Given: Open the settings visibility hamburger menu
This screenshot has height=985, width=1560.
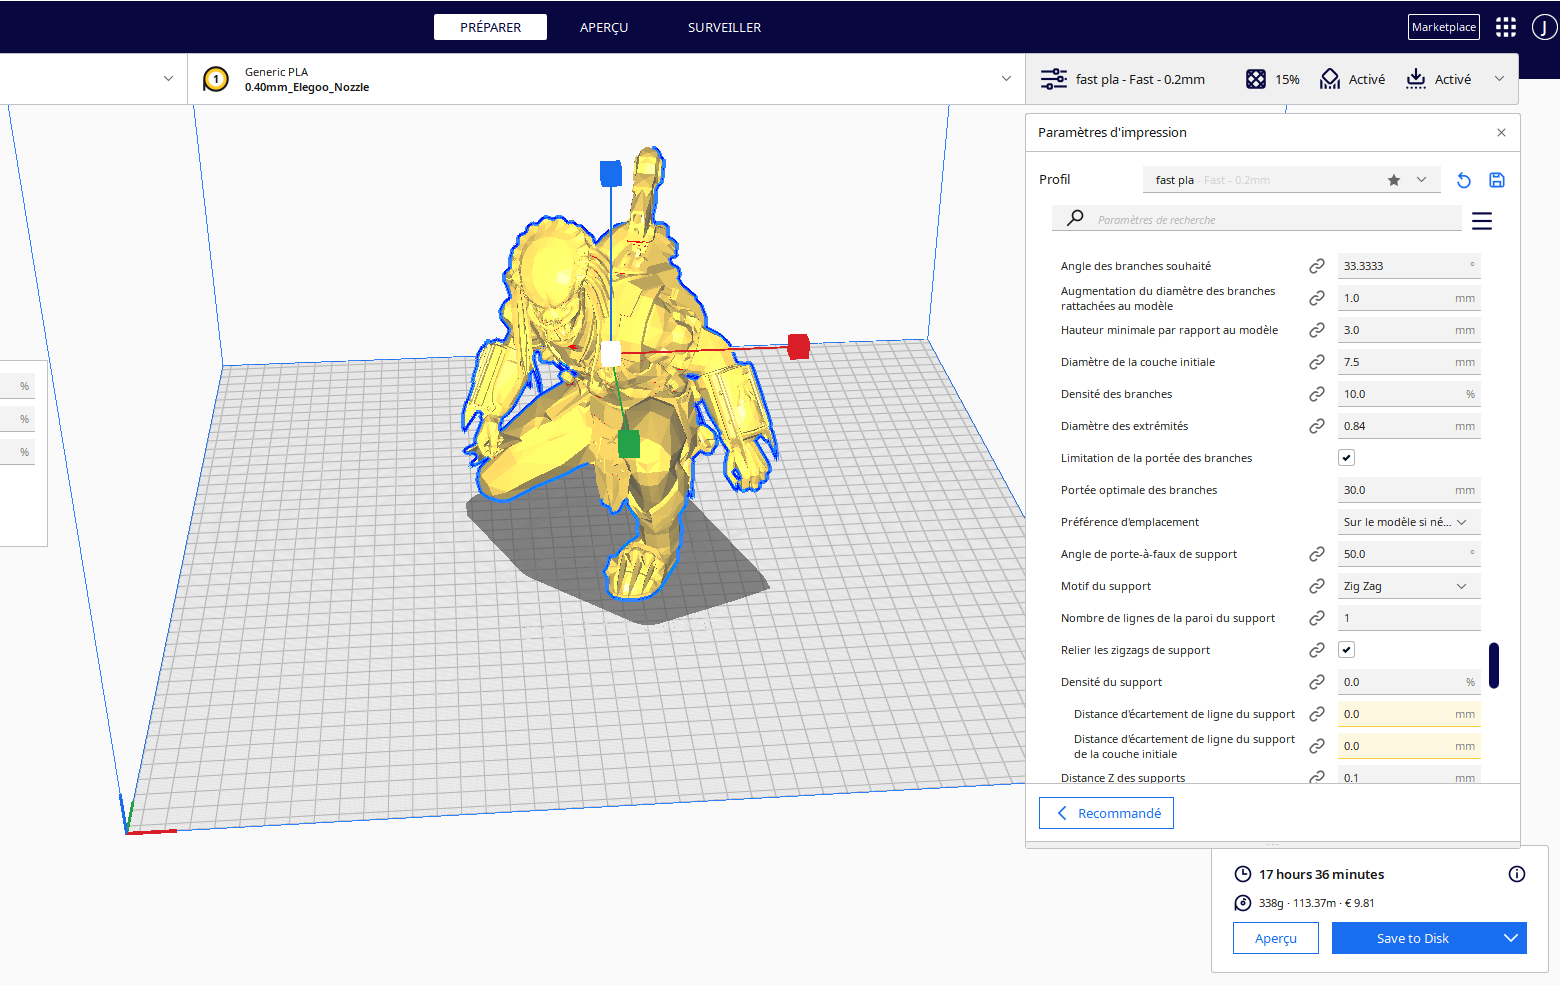Looking at the screenshot, I should pyautogui.click(x=1482, y=221).
